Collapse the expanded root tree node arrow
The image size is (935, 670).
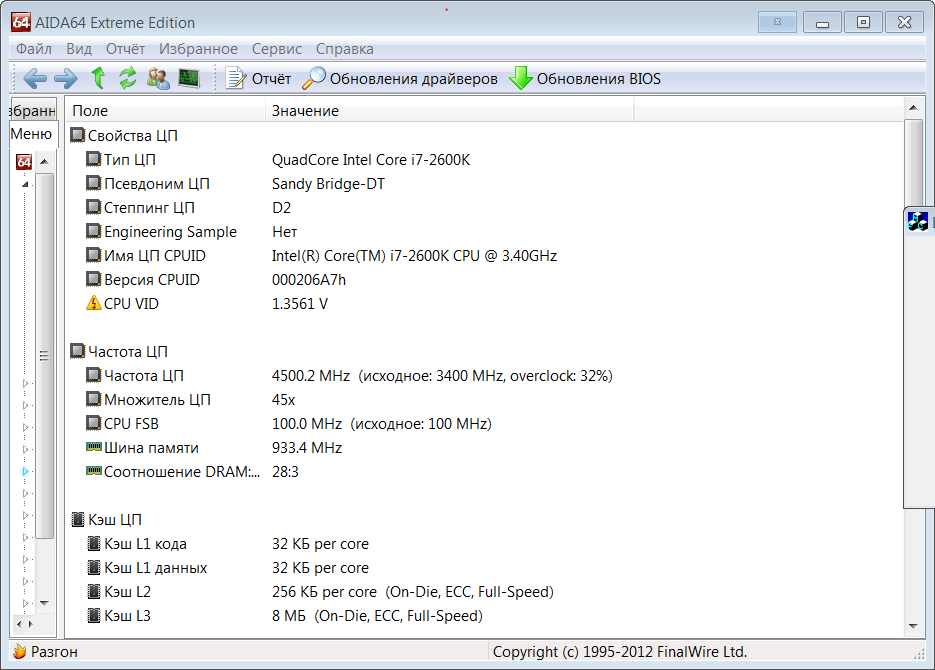click(25, 184)
